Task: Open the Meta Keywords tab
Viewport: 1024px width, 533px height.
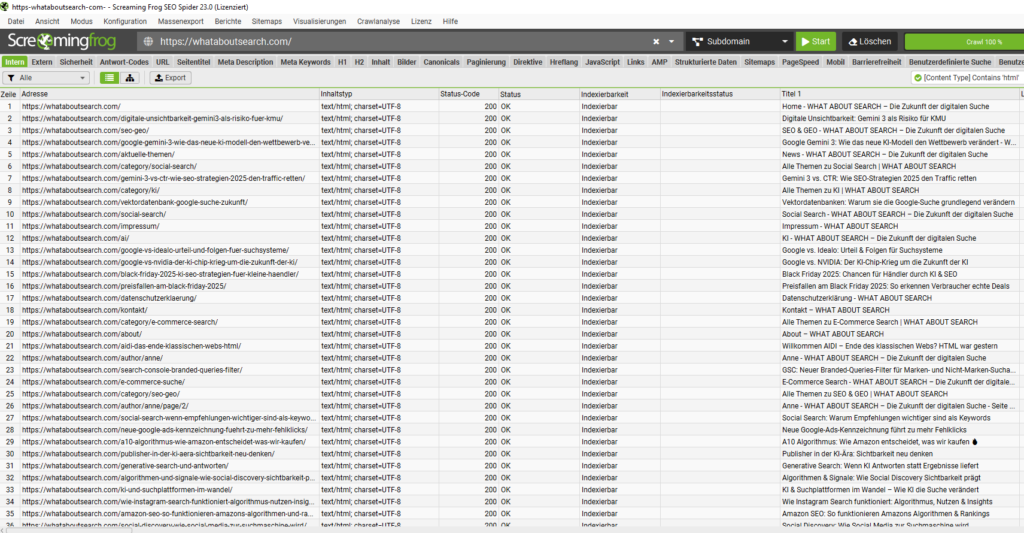Action: (306, 62)
